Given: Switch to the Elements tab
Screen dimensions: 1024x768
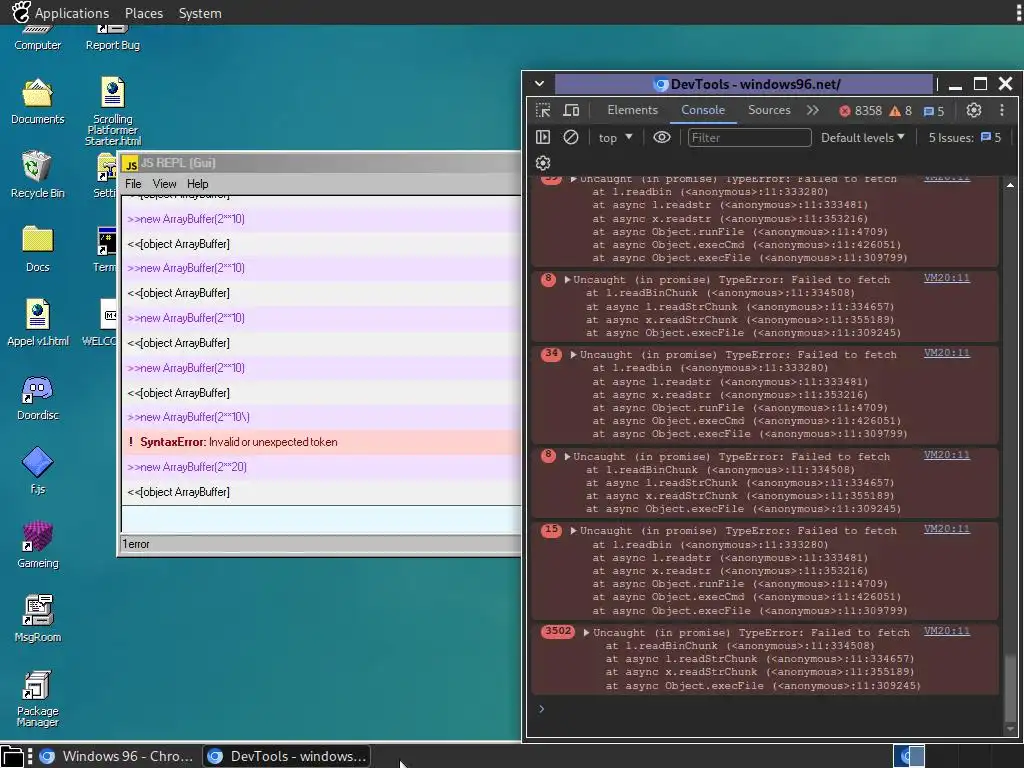Looking at the screenshot, I should pyautogui.click(x=632, y=110).
